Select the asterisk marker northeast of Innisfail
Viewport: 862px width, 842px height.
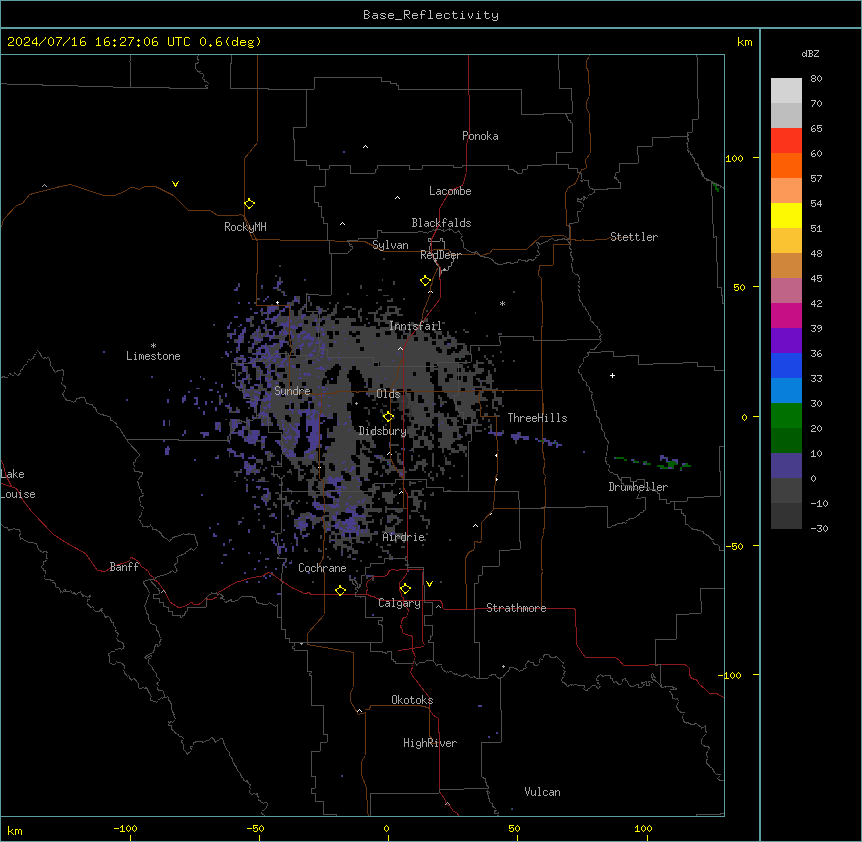[x=502, y=303]
